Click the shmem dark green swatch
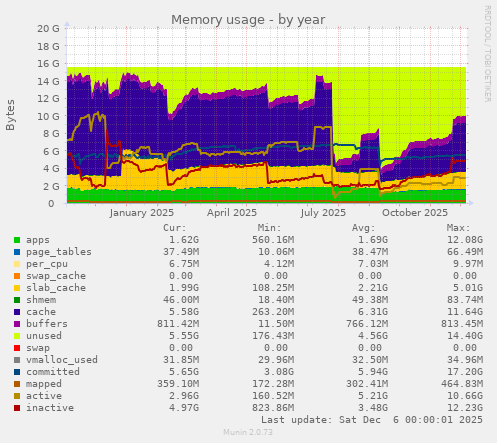Screen dimensions: 497x443 pyautogui.click(x=17, y=300)
